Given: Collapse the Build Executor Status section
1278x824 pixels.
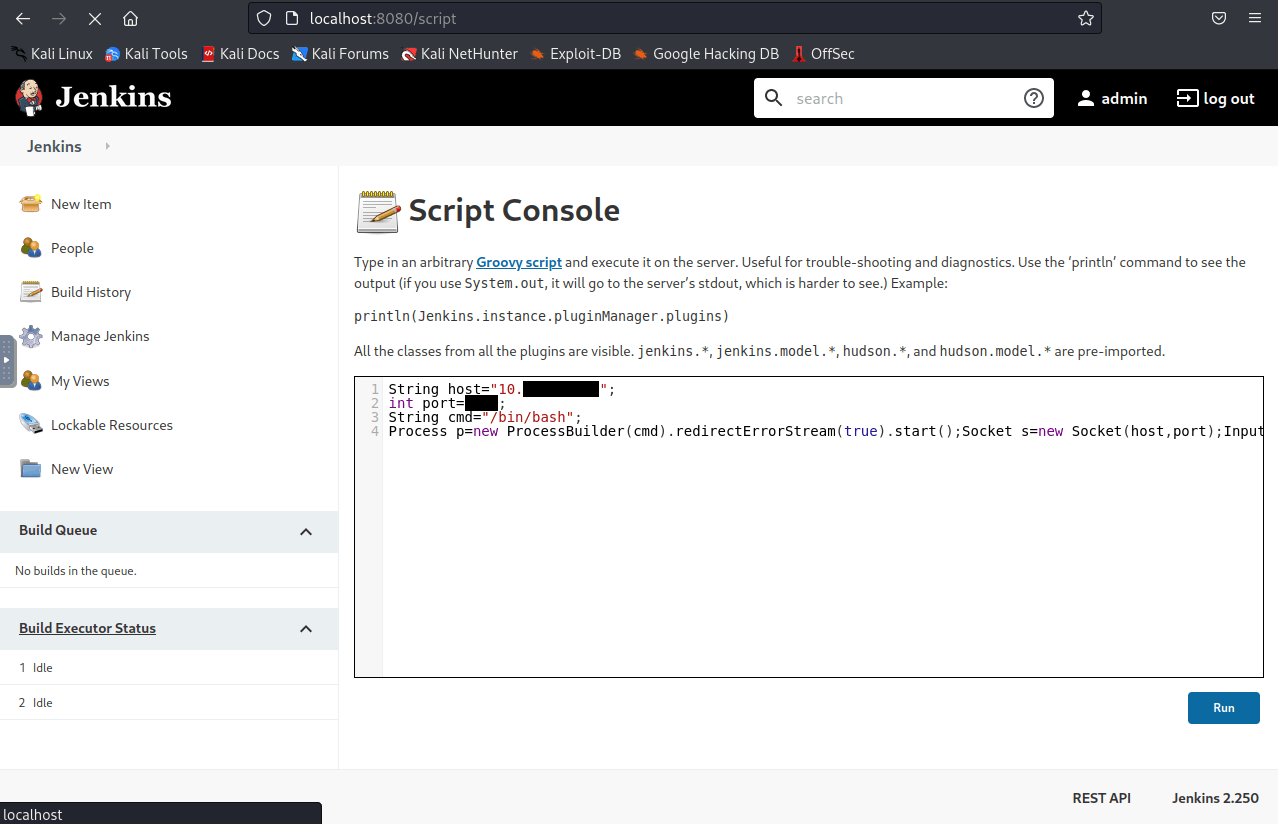Looking at the screenshot, I should tap(306, 629).
